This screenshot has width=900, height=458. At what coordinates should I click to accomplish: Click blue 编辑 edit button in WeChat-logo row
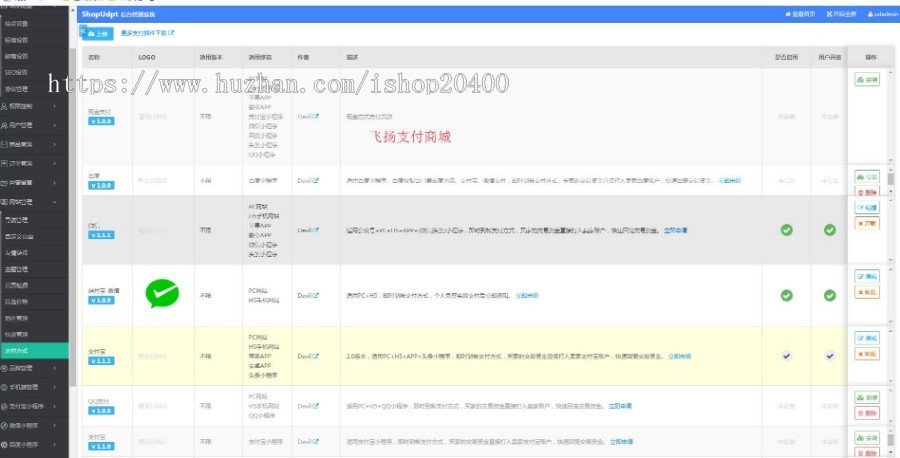click(867, 276)
